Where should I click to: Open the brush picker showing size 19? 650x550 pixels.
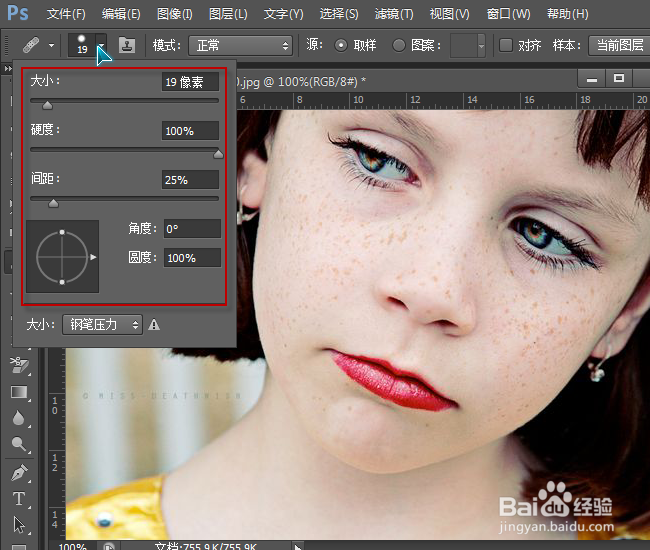click(x=87, y=45)
